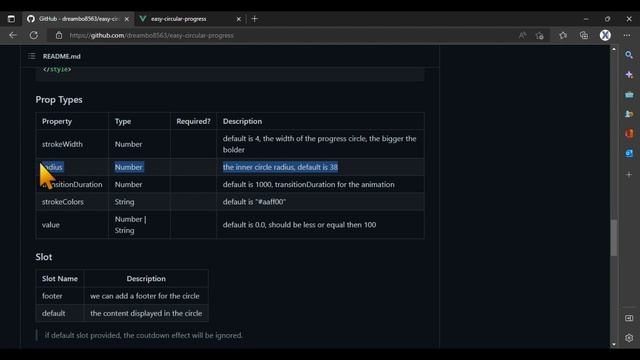Open README outline list icon

point(32,56)
